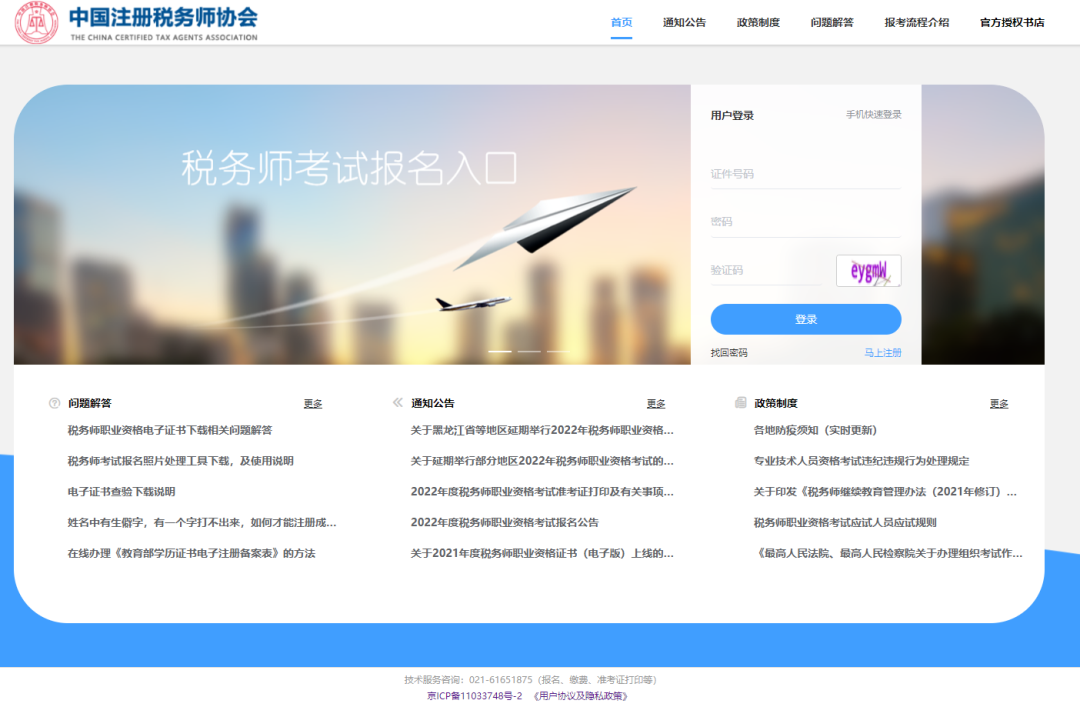This screenshot has width=1080, height=707.
Task: Open the 官方授权书店 navigation item
Action: click(1013, 20)
